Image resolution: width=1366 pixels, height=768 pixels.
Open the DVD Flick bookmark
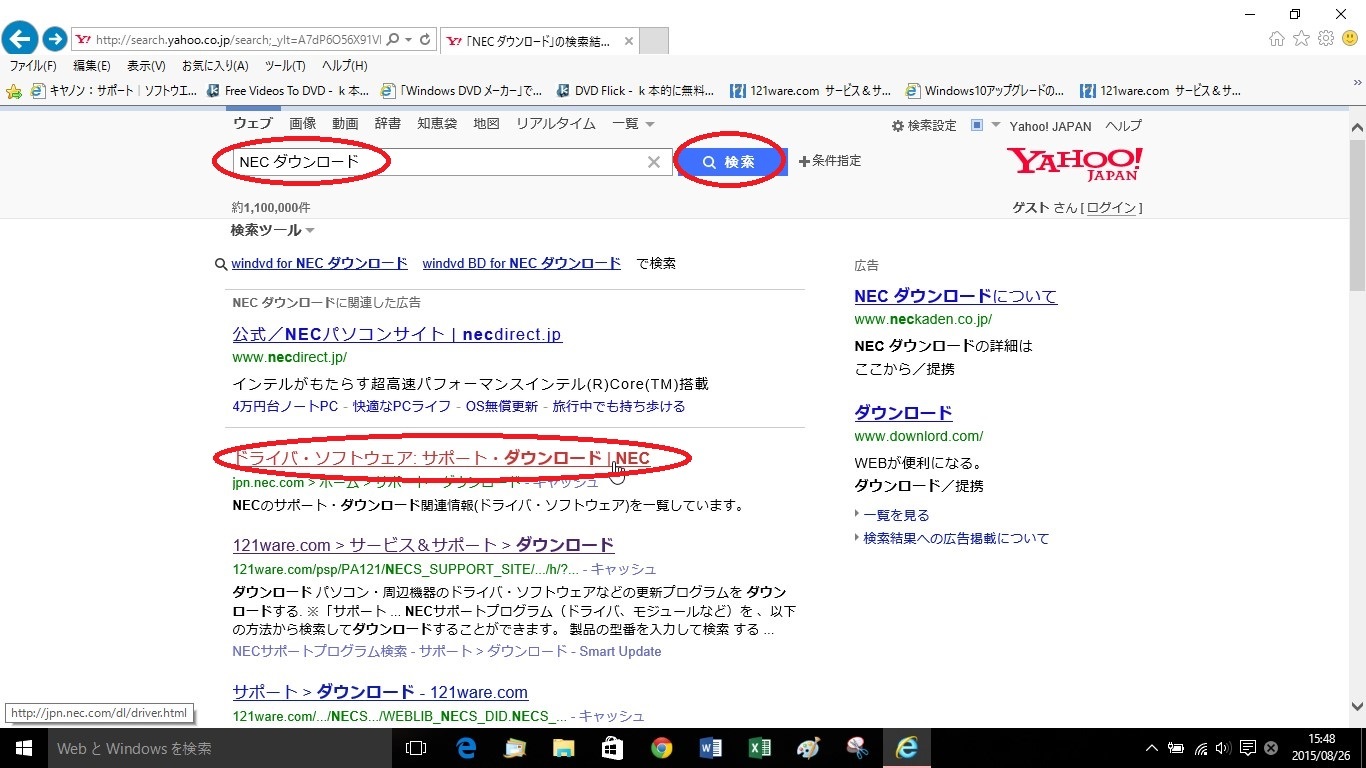[x=635, y=91]
